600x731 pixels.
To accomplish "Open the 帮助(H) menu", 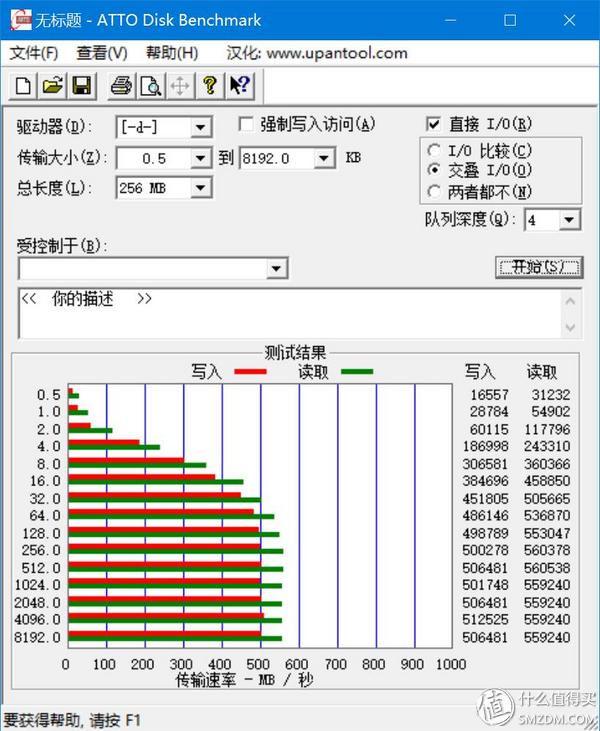I will coord(172,53).
